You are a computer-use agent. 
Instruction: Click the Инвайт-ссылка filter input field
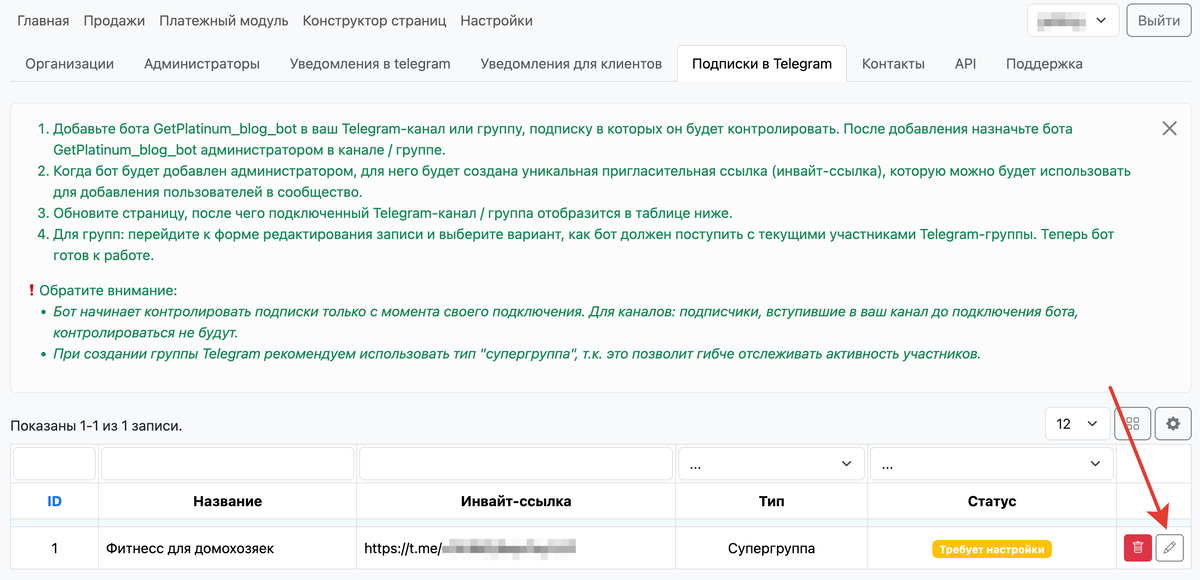coord(515,464)
